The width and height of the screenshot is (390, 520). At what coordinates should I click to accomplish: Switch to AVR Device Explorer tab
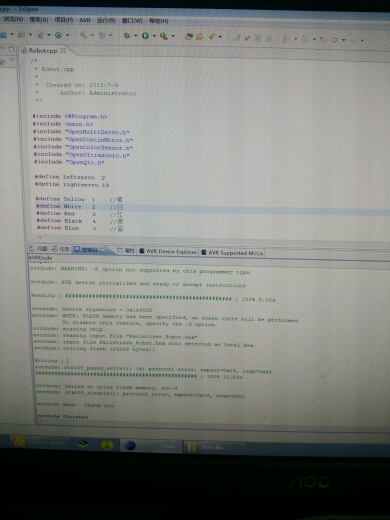168,252
